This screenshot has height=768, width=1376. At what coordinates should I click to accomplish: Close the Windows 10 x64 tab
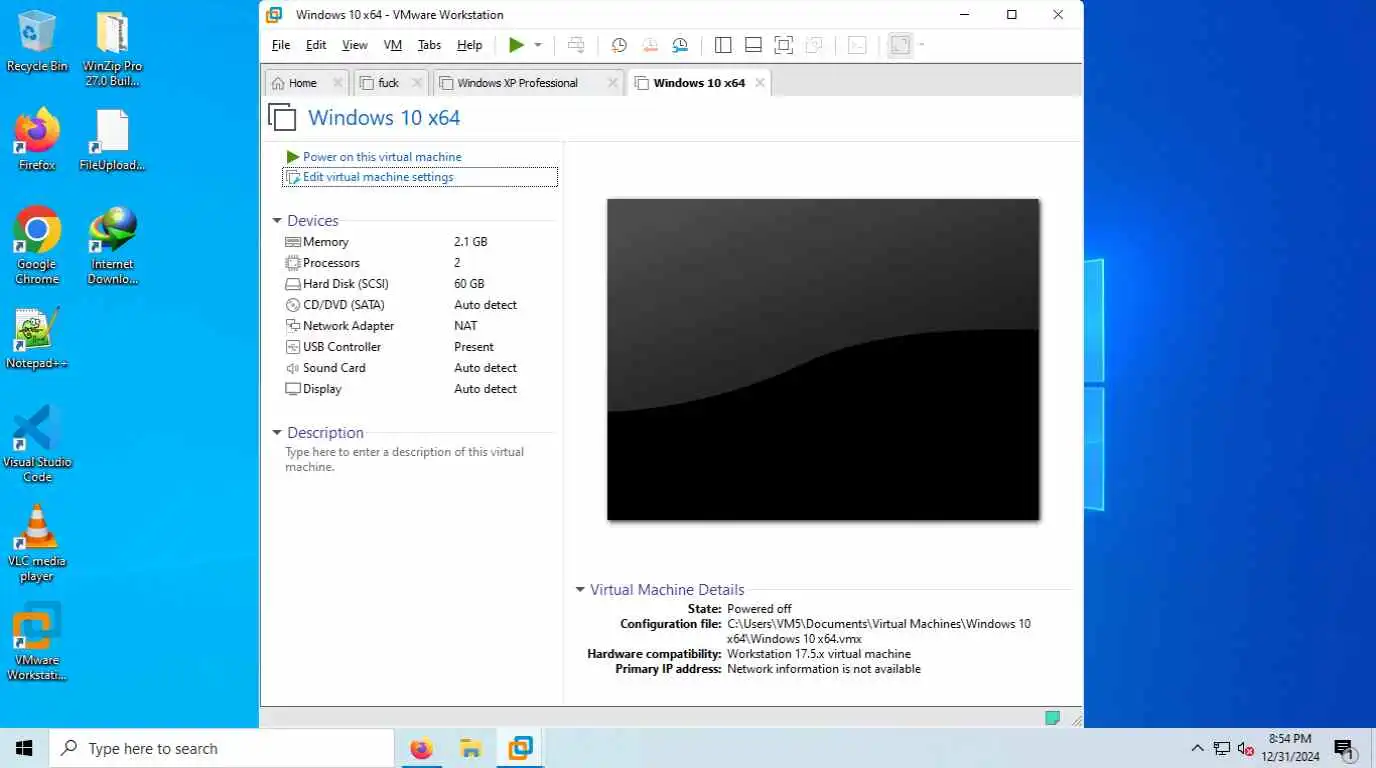[760, 83]
